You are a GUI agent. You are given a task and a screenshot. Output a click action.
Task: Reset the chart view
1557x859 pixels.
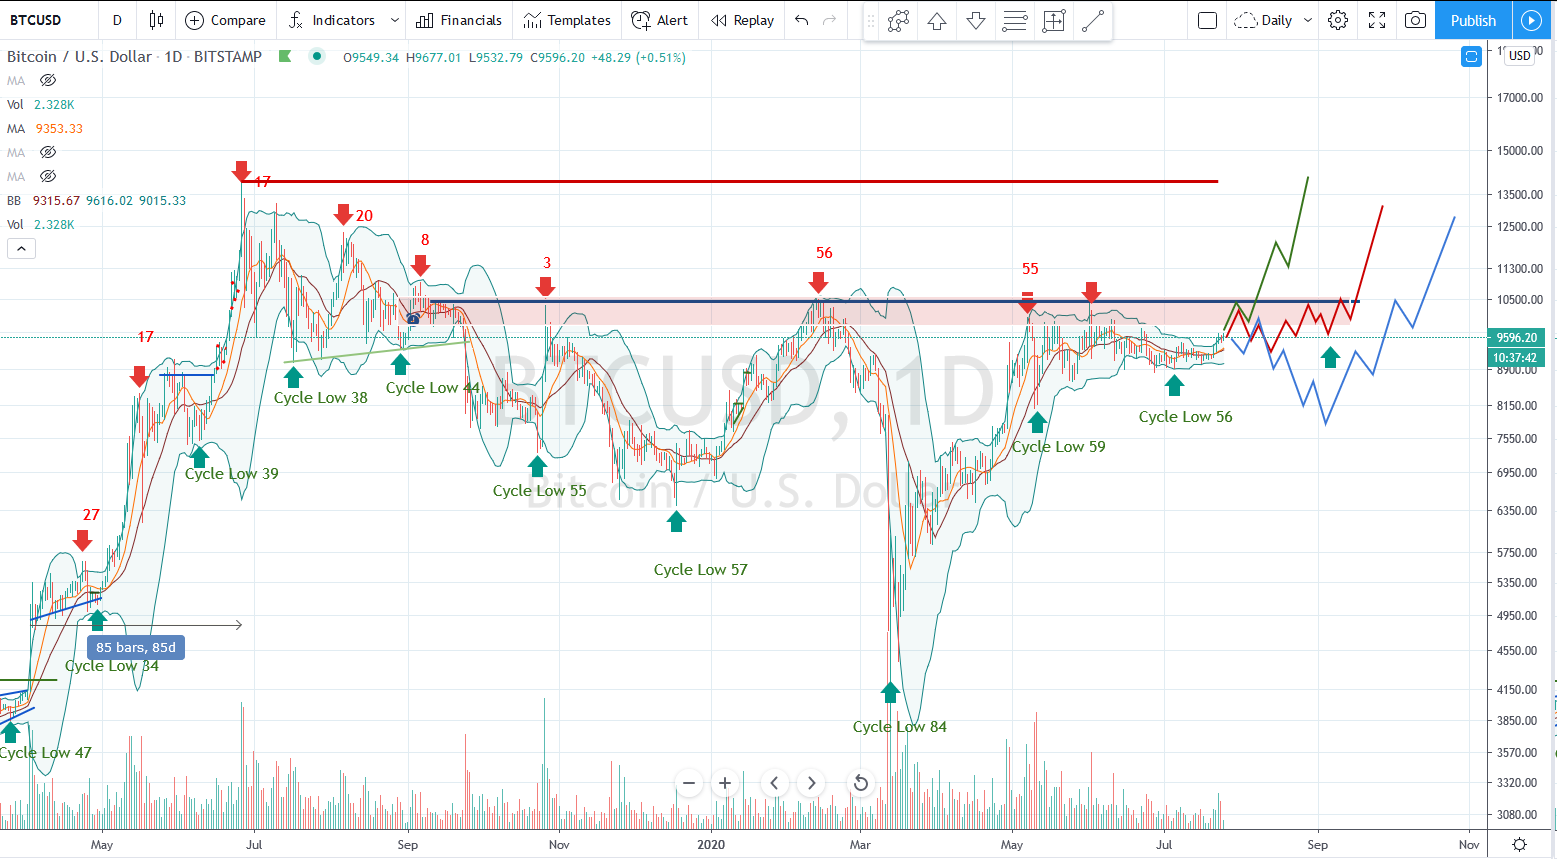(860, 783)
